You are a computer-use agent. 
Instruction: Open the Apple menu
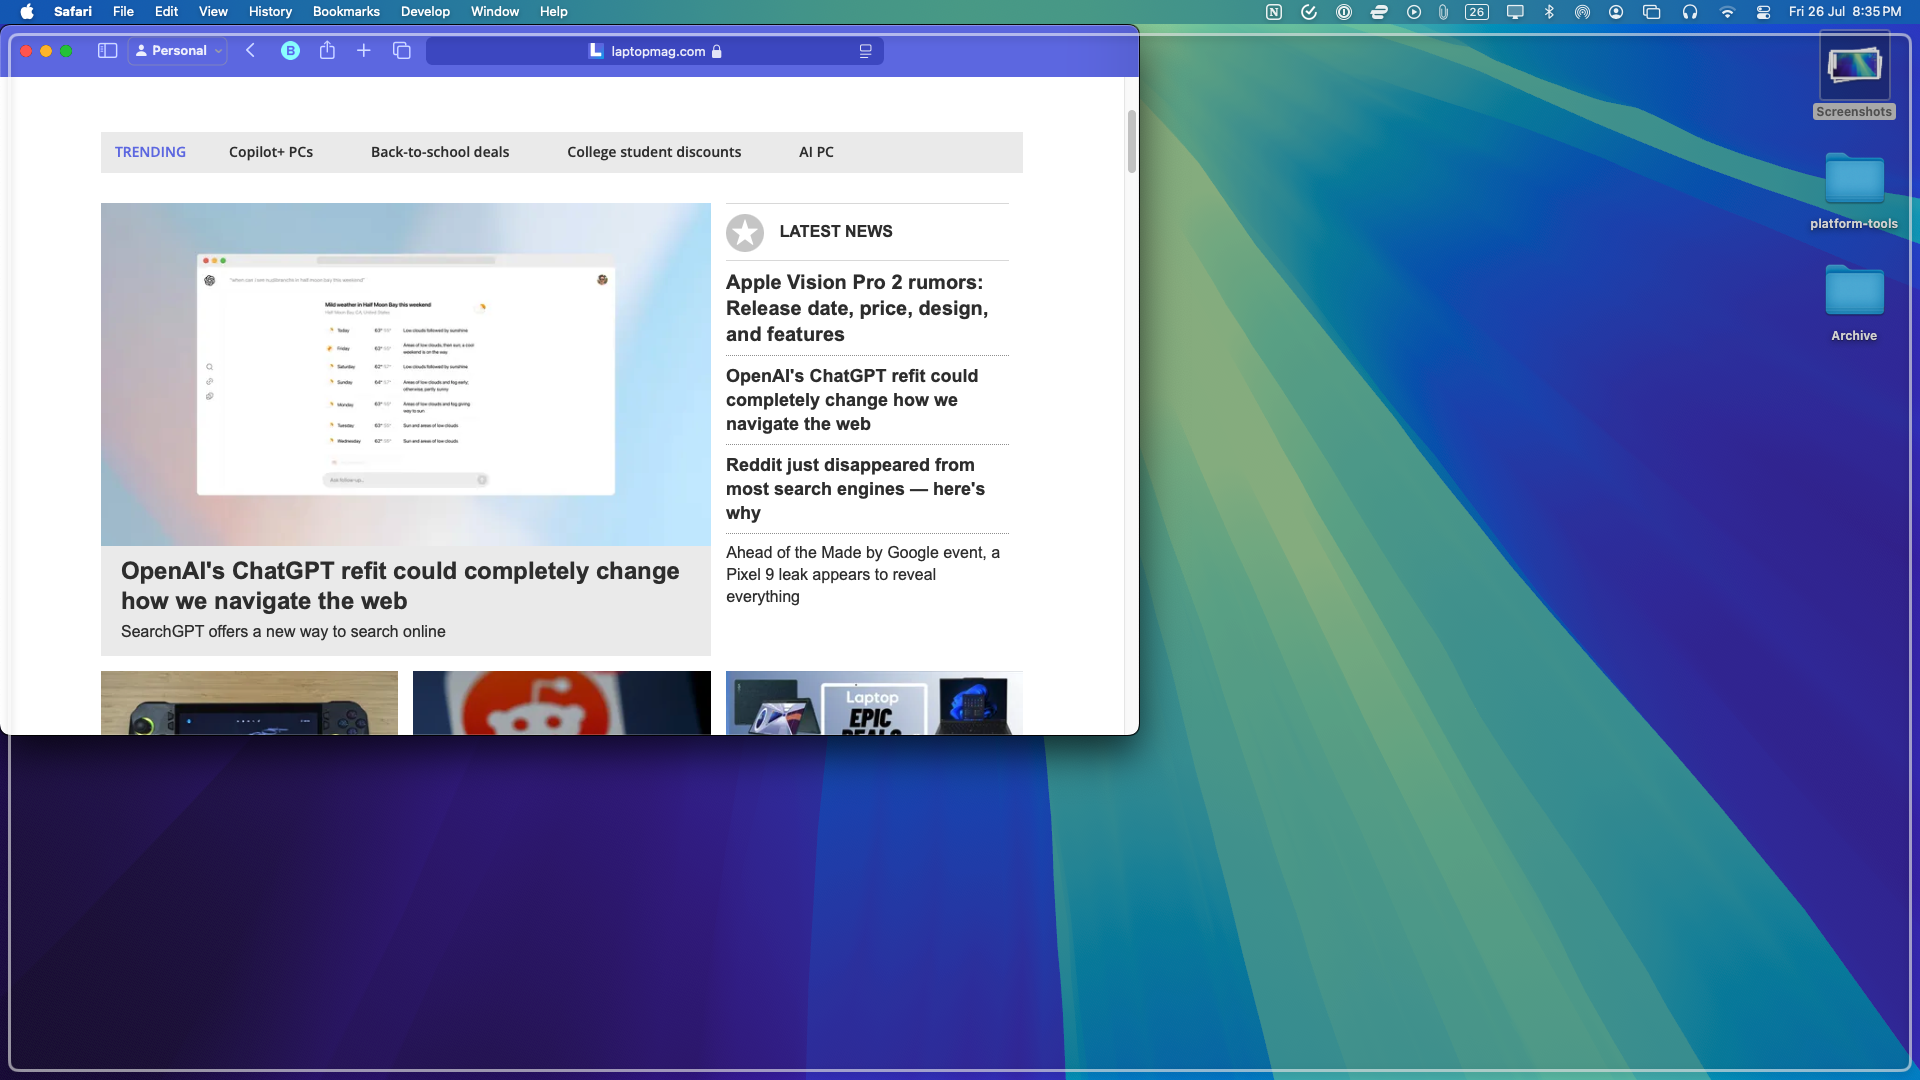[x=27, y=12]
